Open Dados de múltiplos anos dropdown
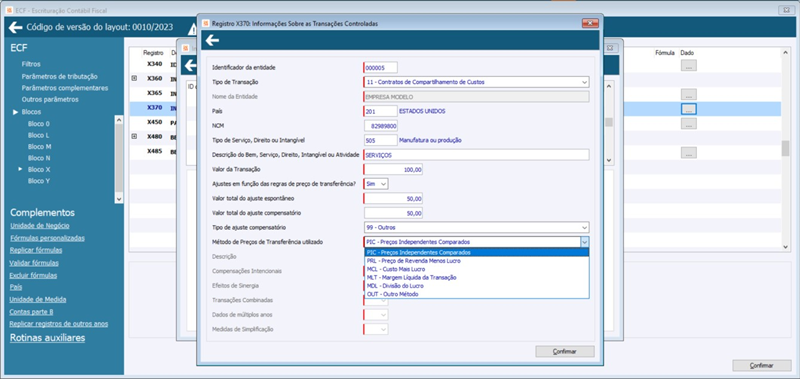Screen dimensions: 800x379 coord(384,315)
